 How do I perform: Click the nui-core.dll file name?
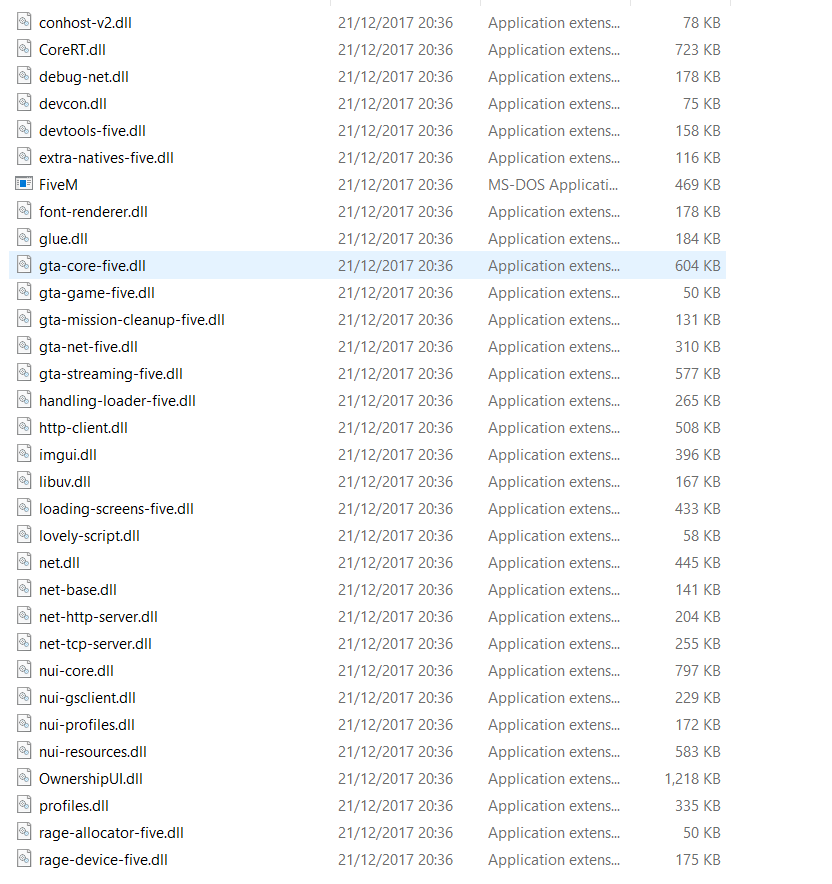click(x=76, y=671)
